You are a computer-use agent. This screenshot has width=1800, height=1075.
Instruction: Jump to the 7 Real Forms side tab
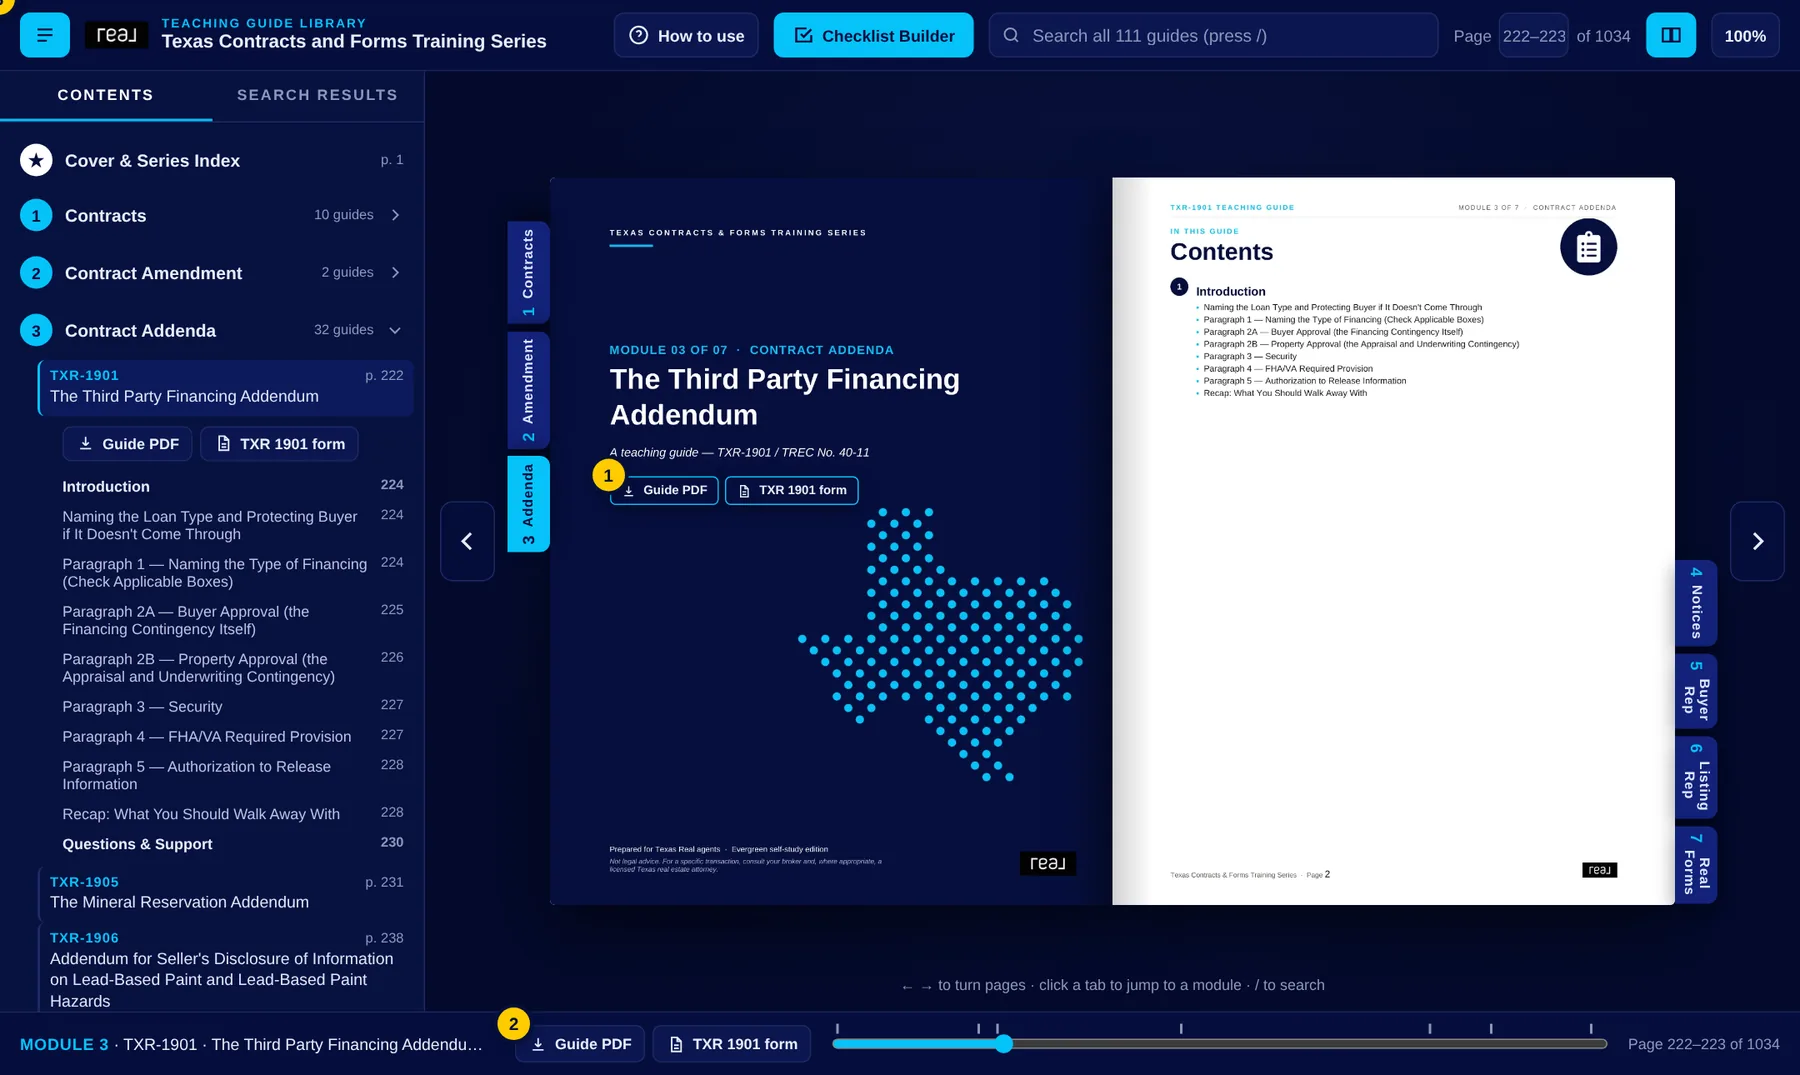(1696, 865)
